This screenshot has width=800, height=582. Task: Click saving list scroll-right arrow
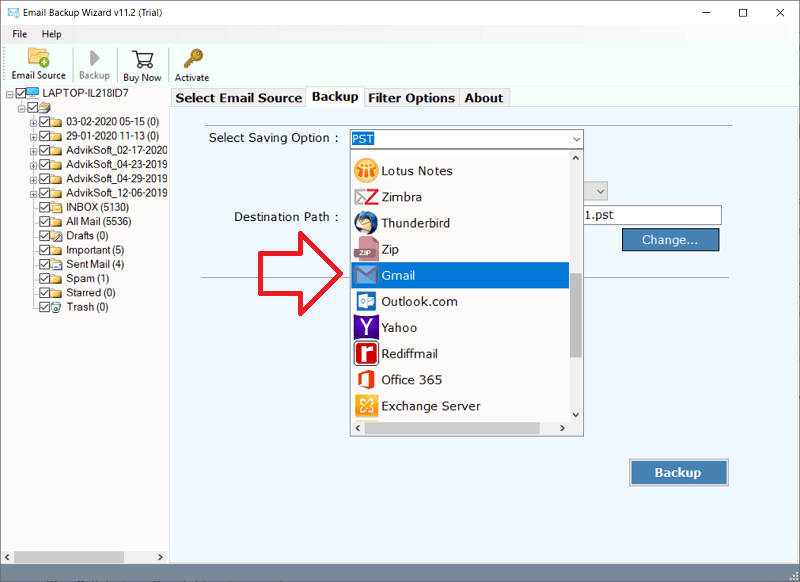562,428
